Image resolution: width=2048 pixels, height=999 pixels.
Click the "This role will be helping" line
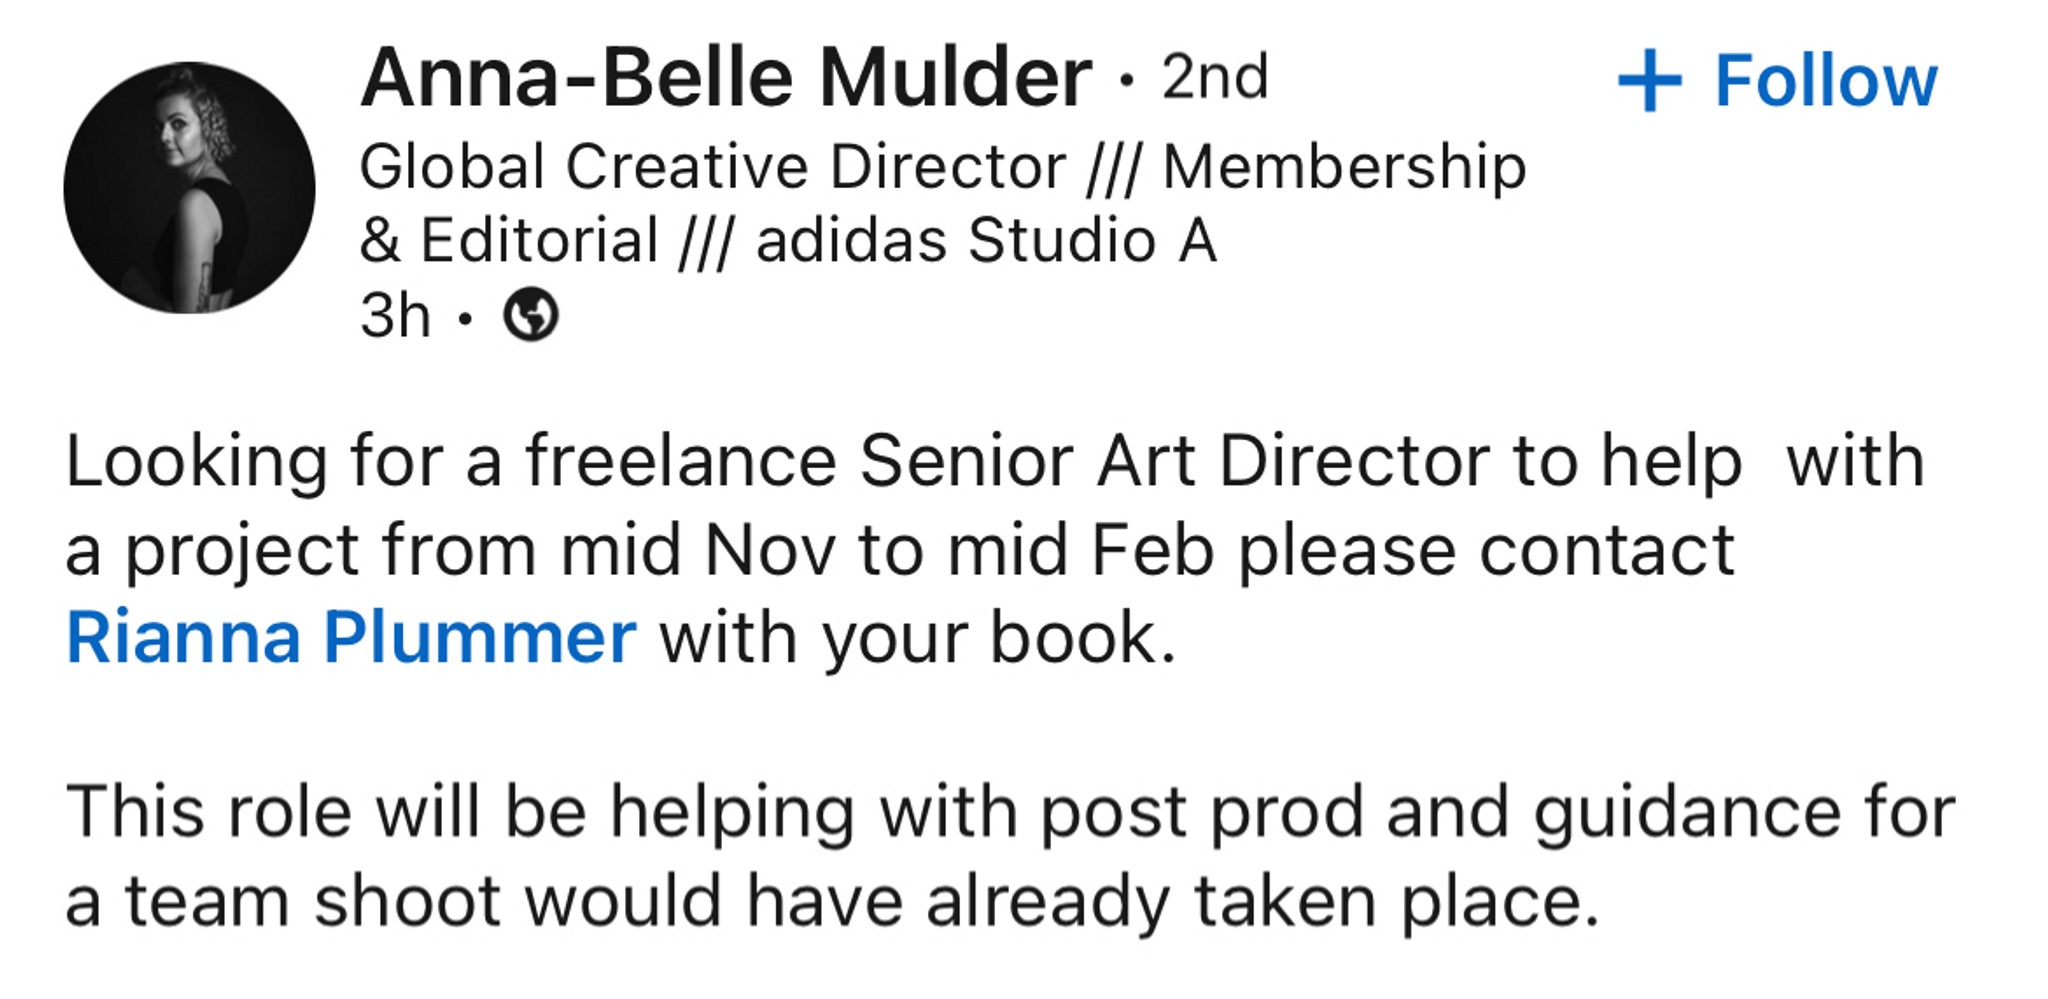point(1011,812)
